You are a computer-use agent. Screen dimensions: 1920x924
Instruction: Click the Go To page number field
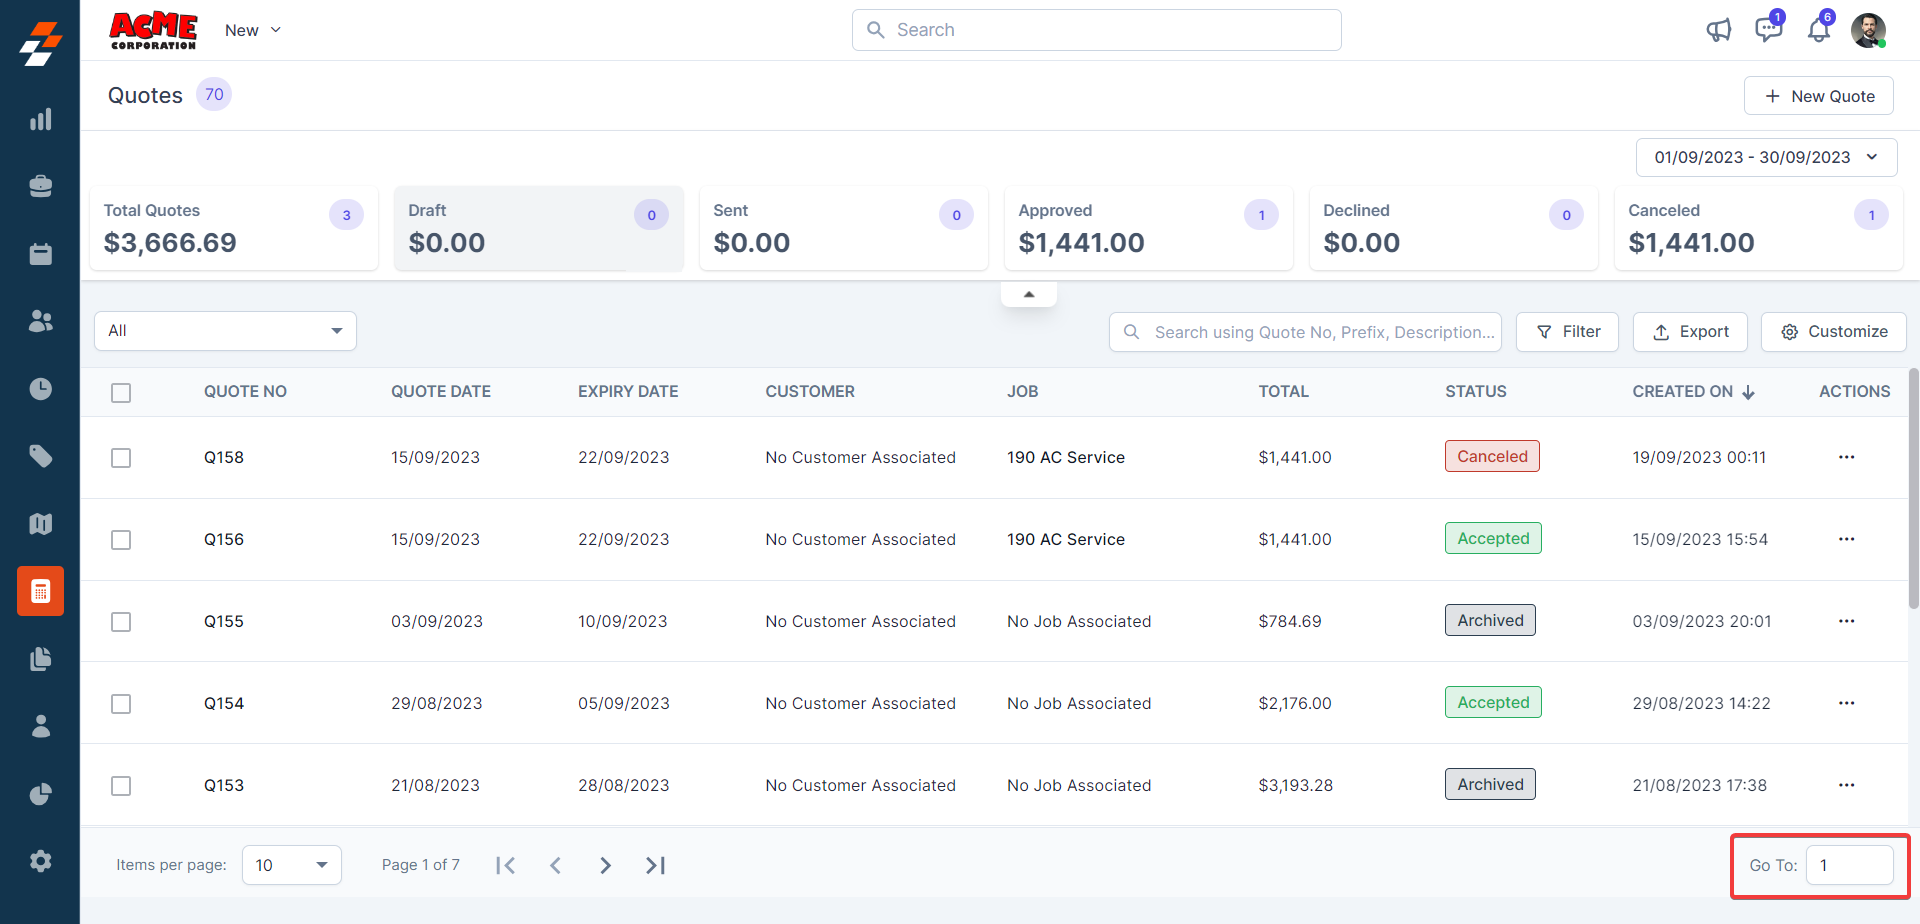coord(1849,865)
